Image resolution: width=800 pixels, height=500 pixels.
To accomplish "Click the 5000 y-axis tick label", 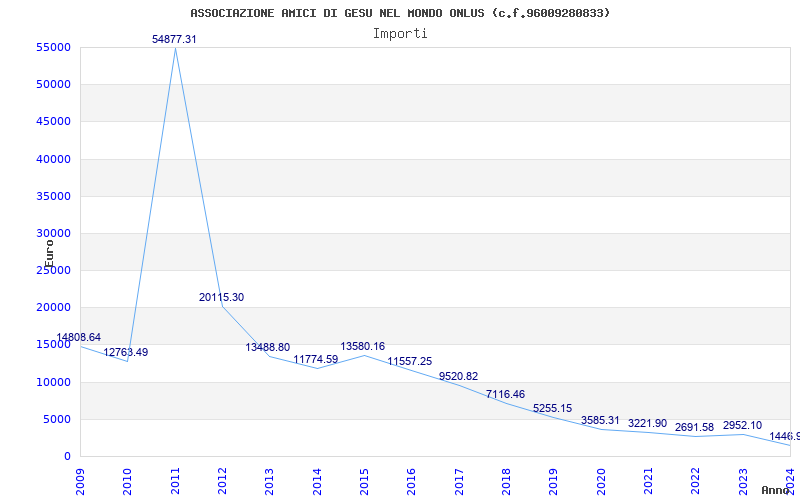I will pos(57,419).
